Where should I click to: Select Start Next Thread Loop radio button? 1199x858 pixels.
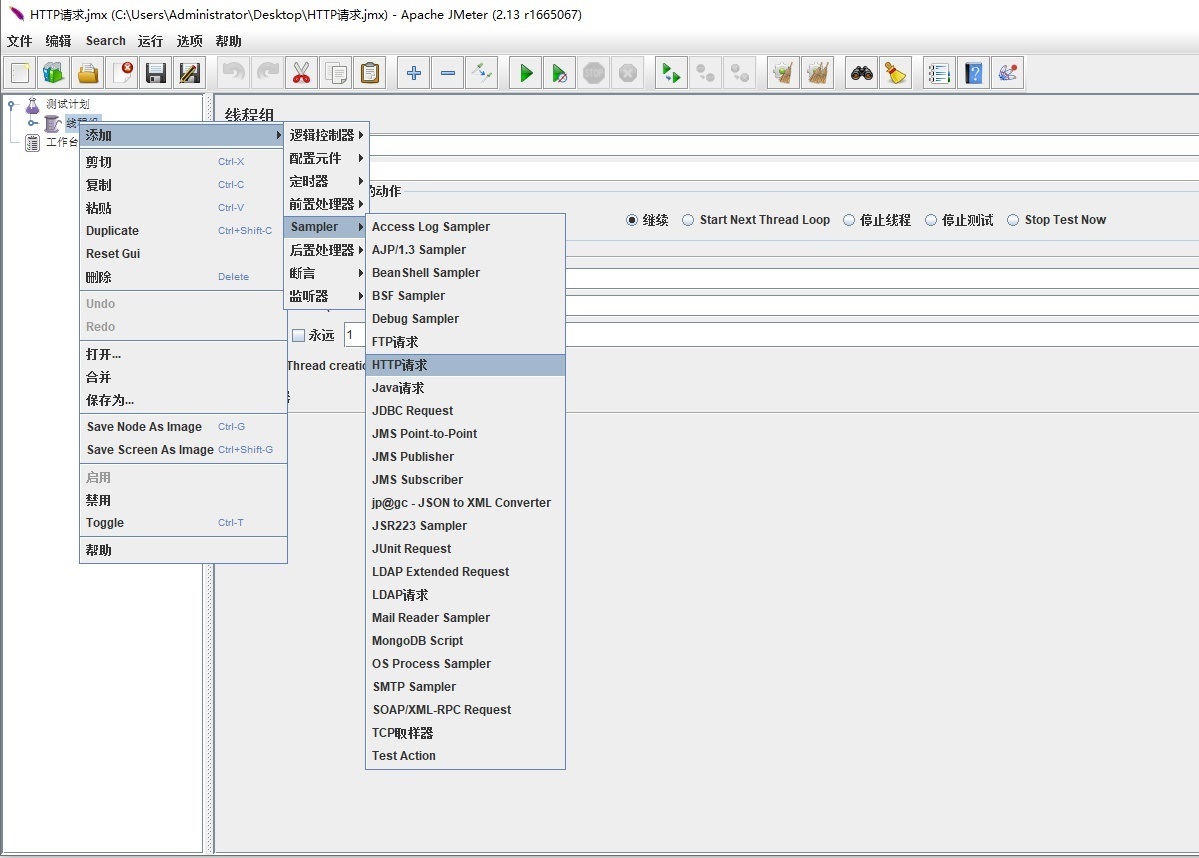point(688,220)
